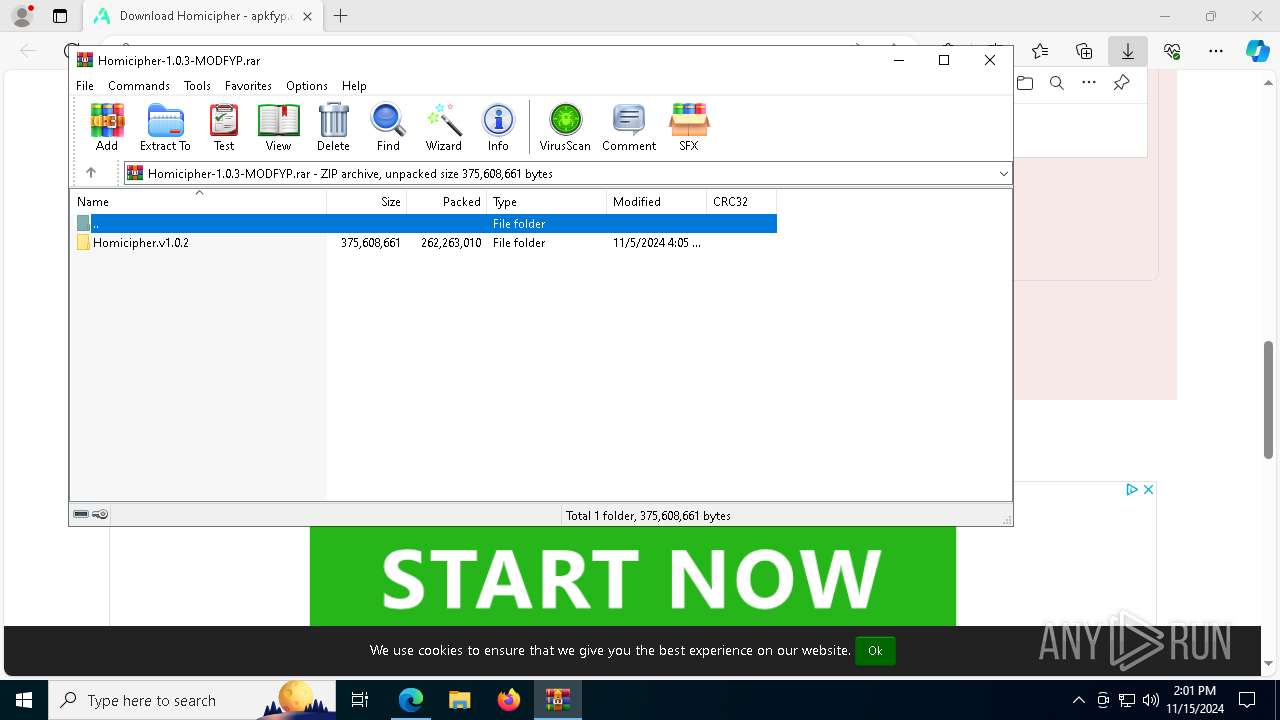The height and width of the screenshot is (720, 1280).
Task: Click Edge tab actions icon
Action: point(59,16)
